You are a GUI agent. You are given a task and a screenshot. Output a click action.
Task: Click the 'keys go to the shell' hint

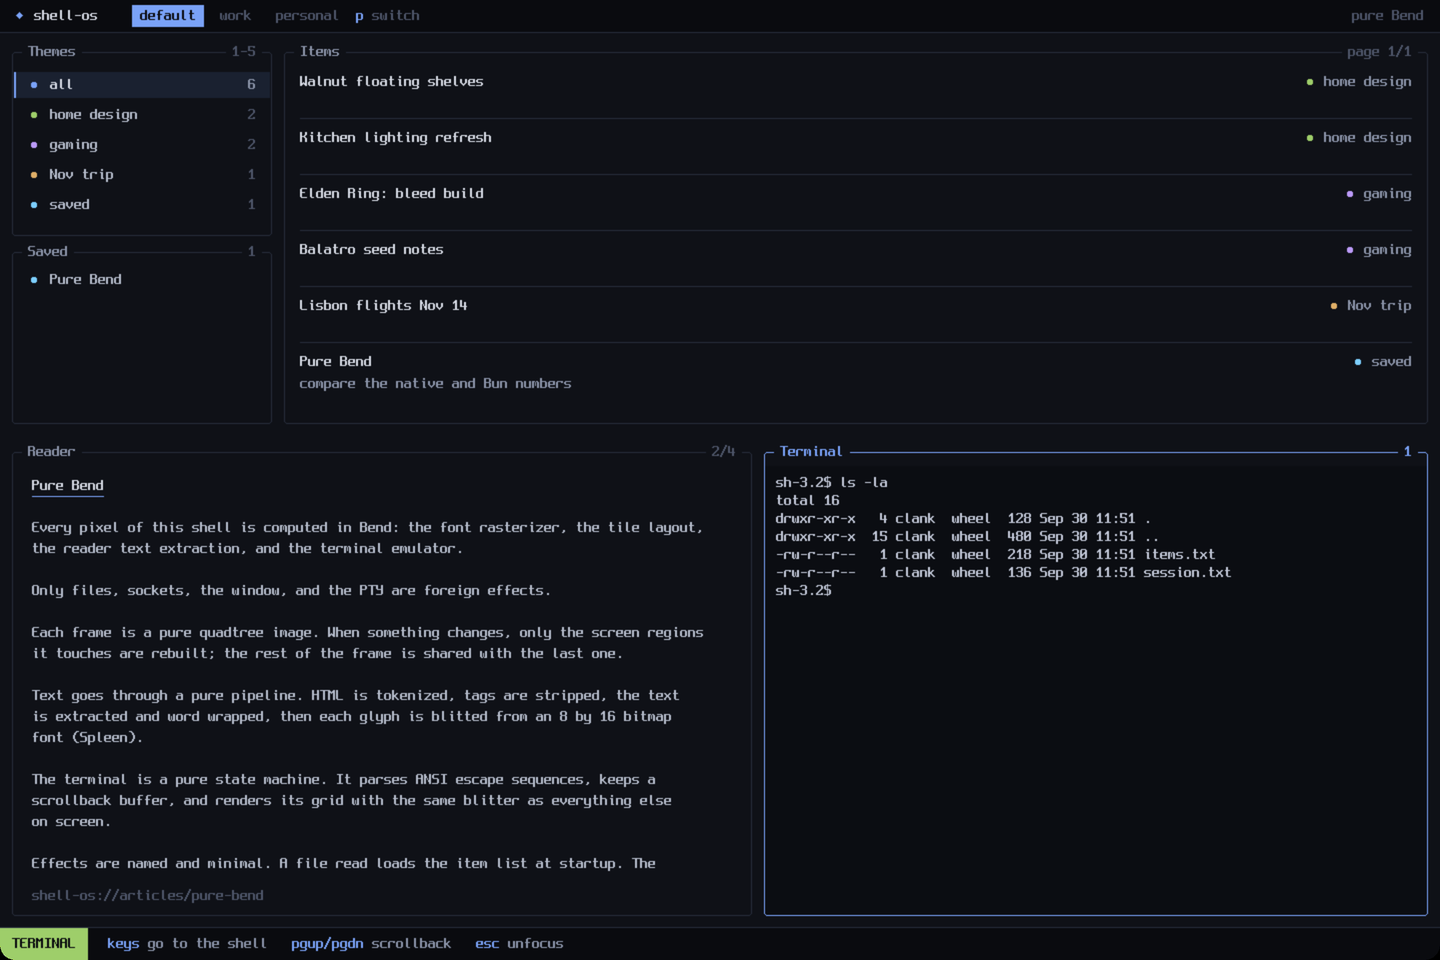coord(187,944)
